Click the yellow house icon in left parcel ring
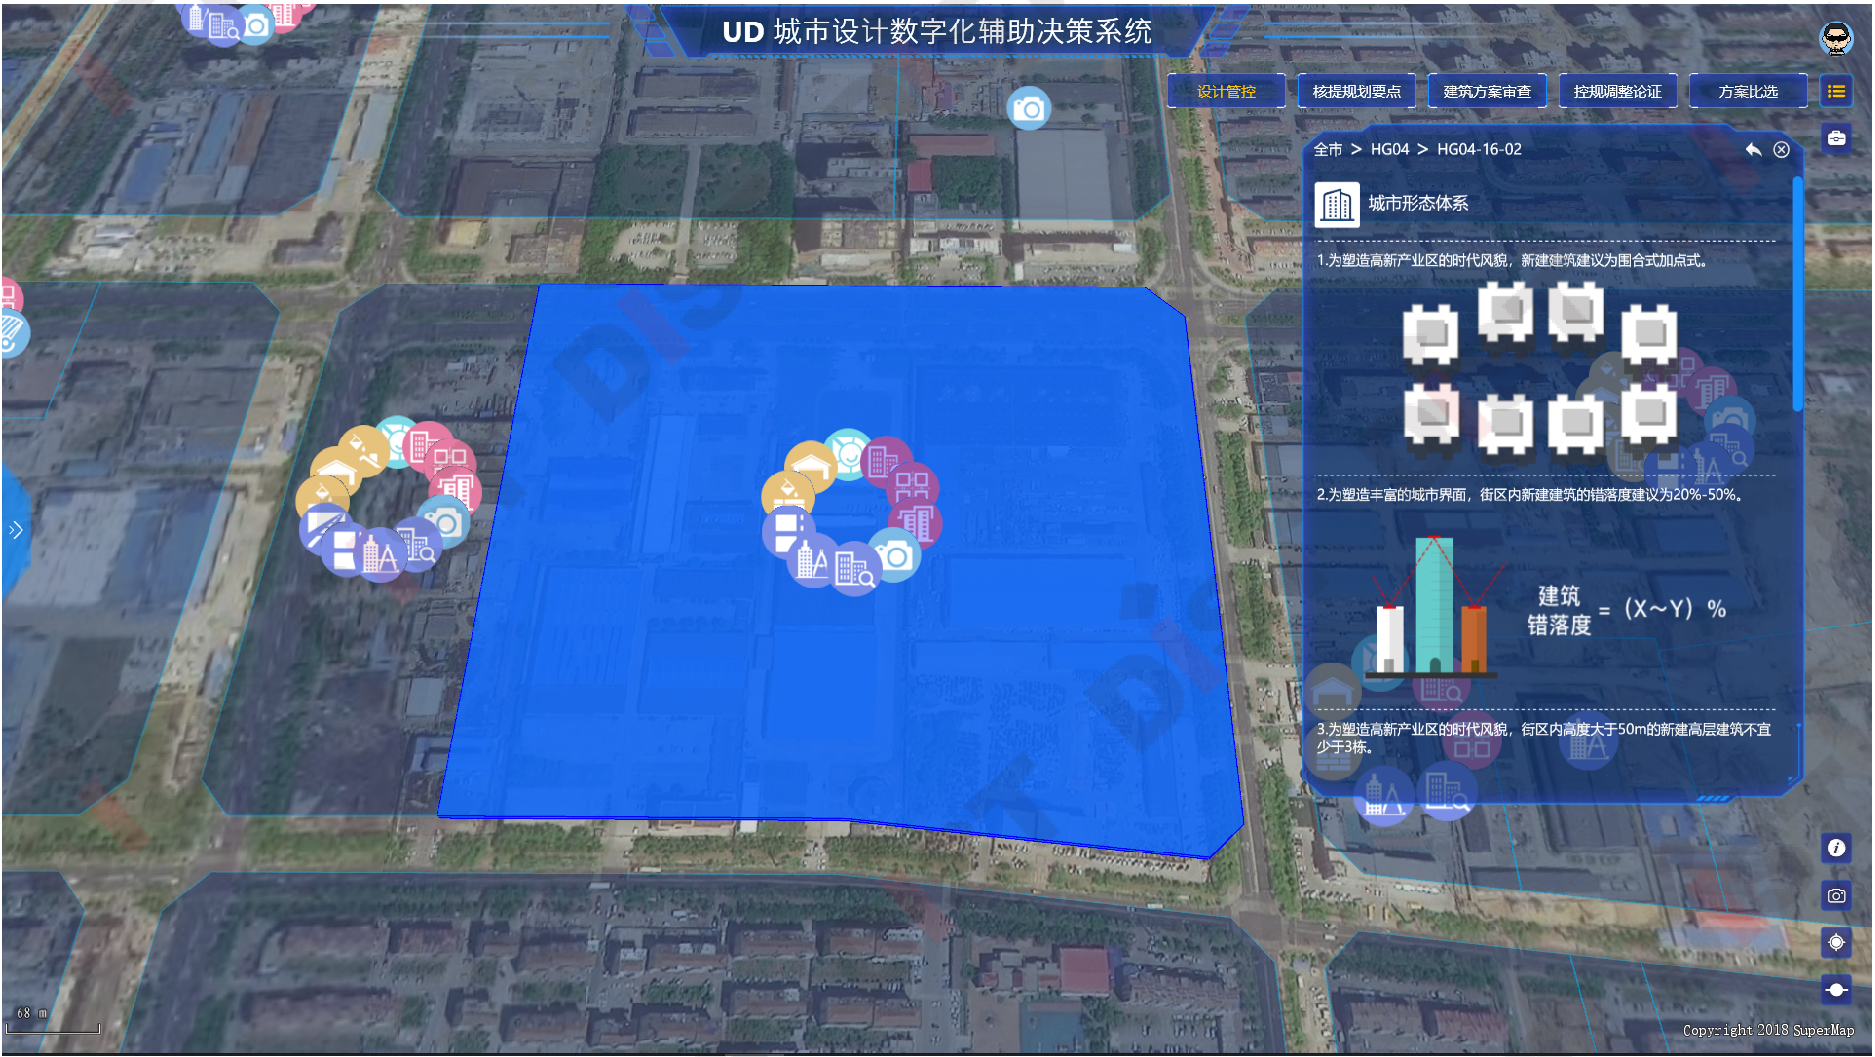The image size is (1875, 1057). click(335, 470)
